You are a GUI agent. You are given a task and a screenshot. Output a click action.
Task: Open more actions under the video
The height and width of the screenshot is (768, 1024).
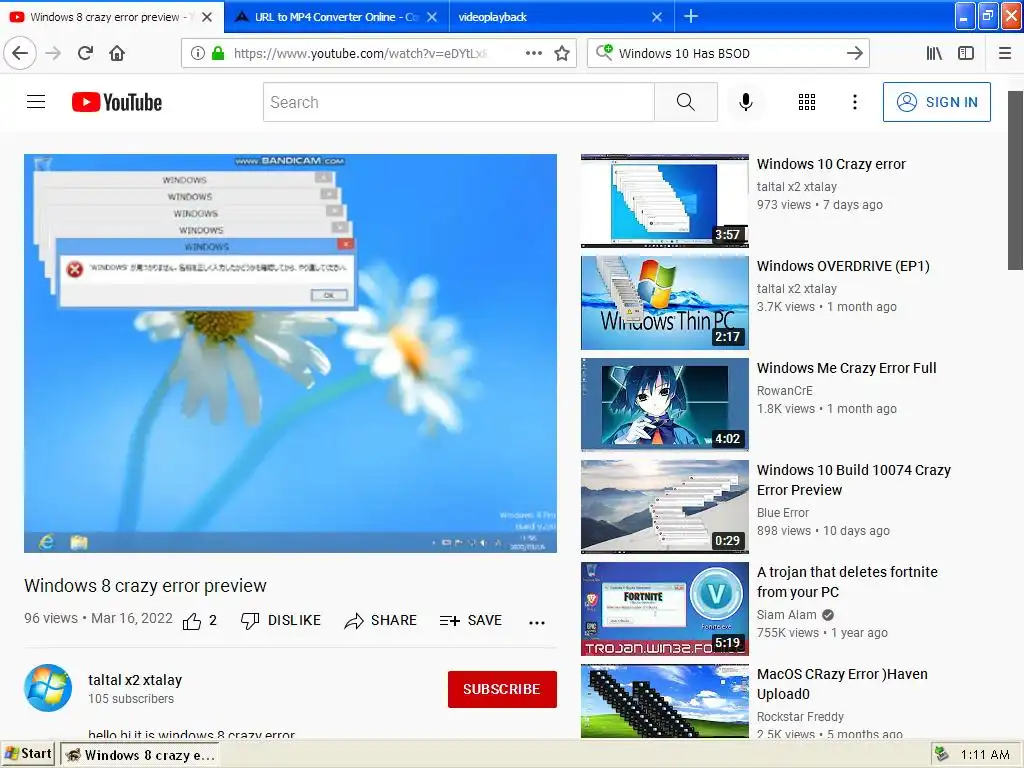(x=537, y=622)
